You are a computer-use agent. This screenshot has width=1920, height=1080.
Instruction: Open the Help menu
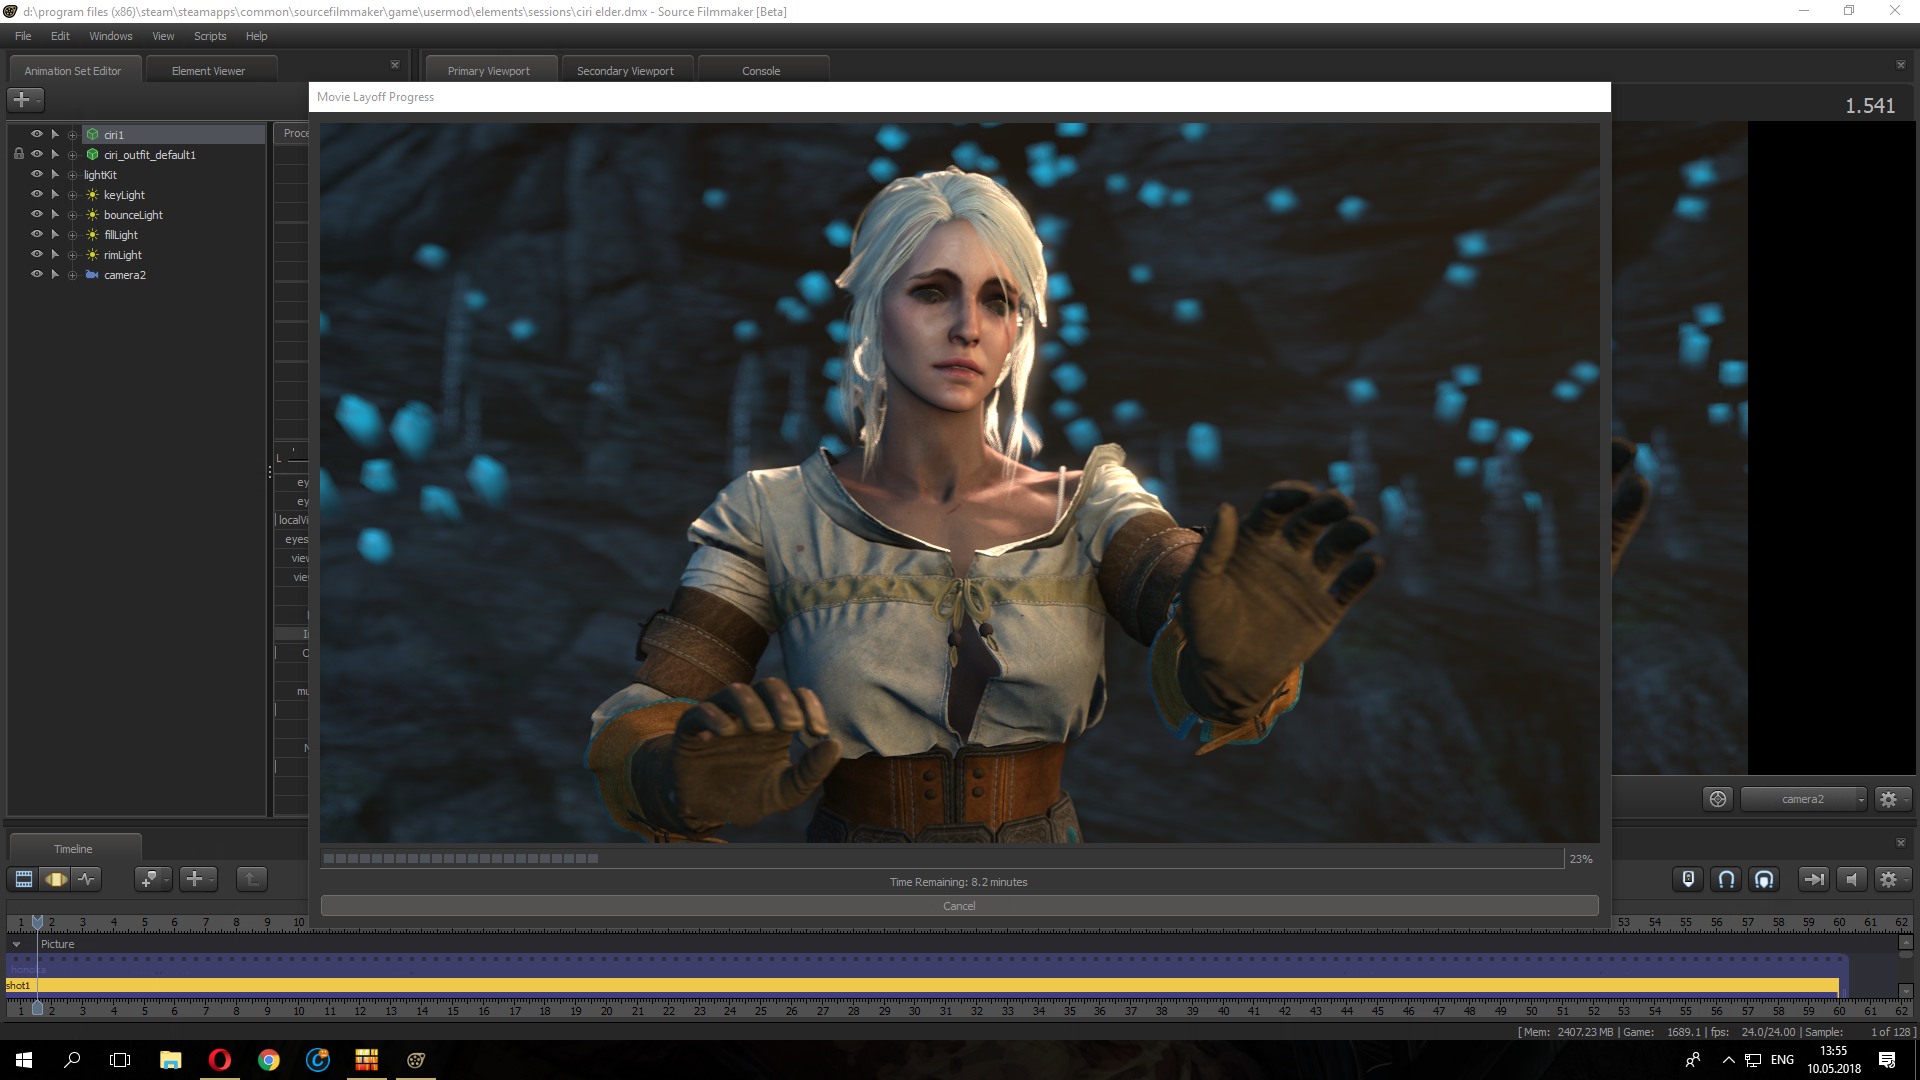pyautogui.click(x=256, y=36)
